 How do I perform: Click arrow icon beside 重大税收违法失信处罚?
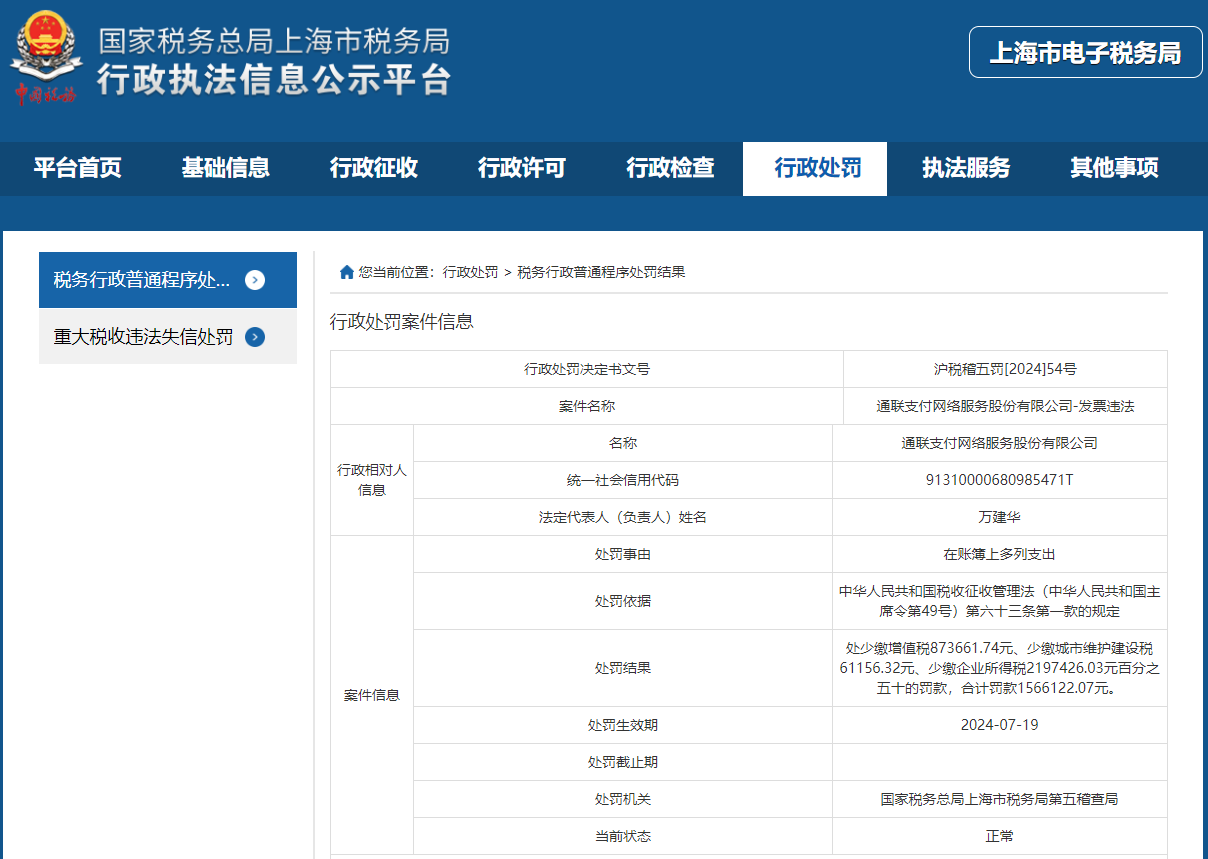[255, 337]
